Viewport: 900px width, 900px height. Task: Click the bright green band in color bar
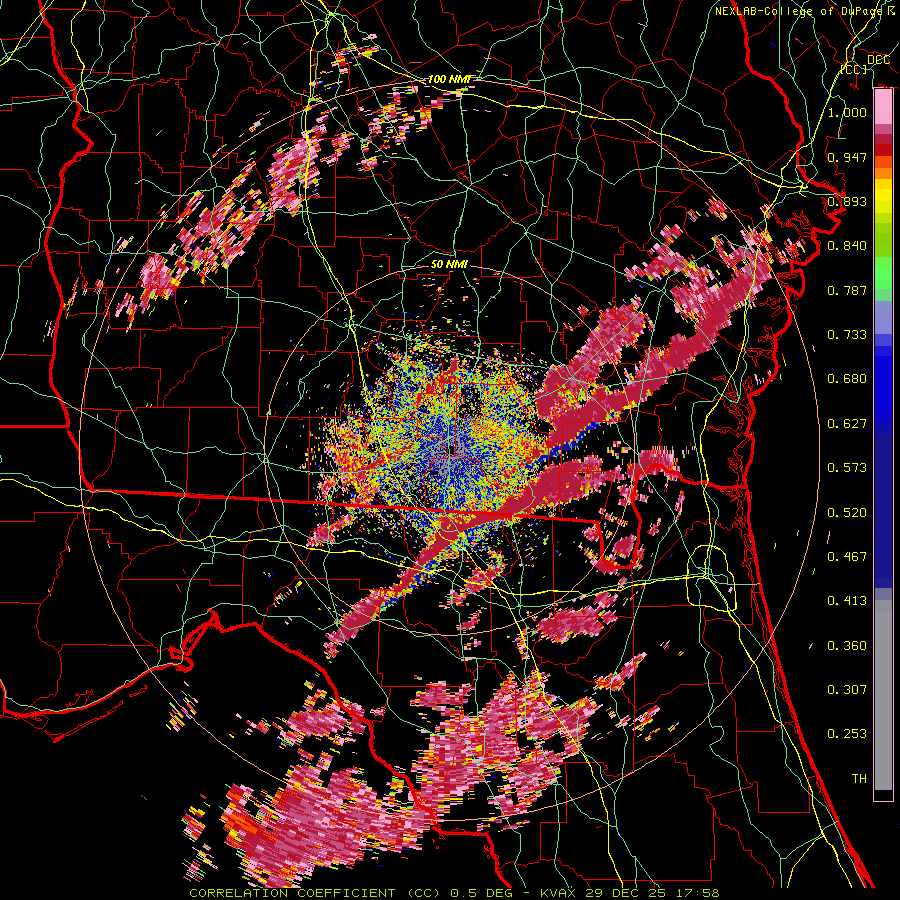tap(883, 273)
